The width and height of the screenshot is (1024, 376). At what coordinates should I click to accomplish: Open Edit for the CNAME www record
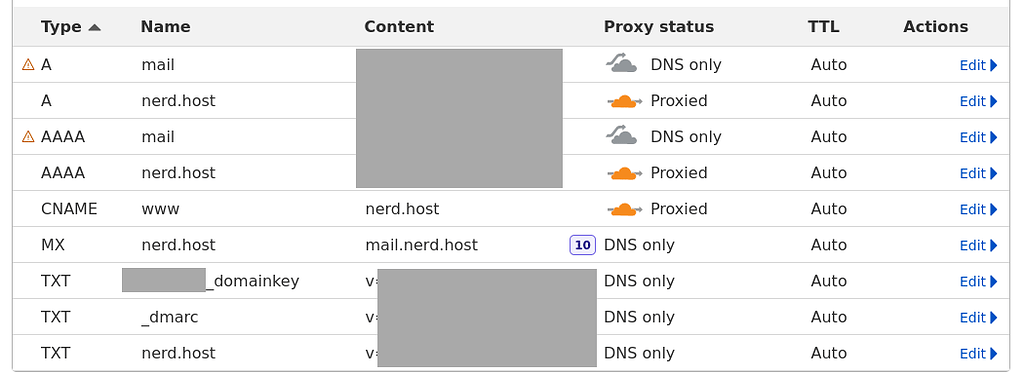(978, 209)
